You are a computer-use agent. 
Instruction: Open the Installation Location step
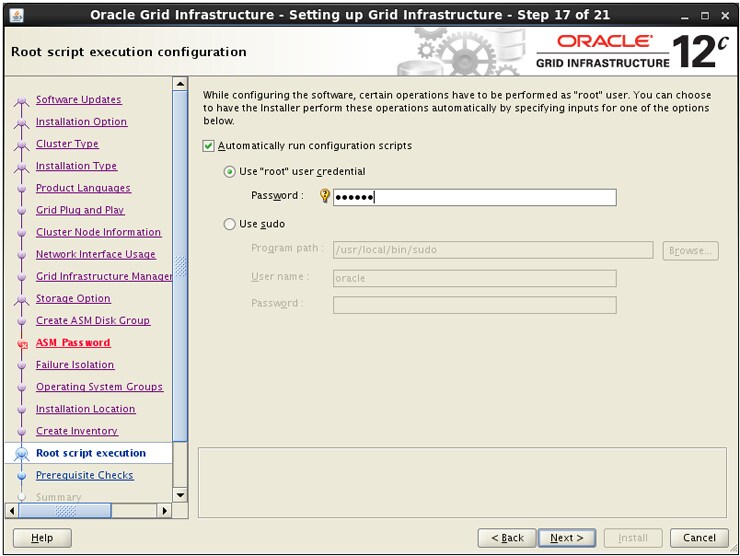(x=86, y=410)
